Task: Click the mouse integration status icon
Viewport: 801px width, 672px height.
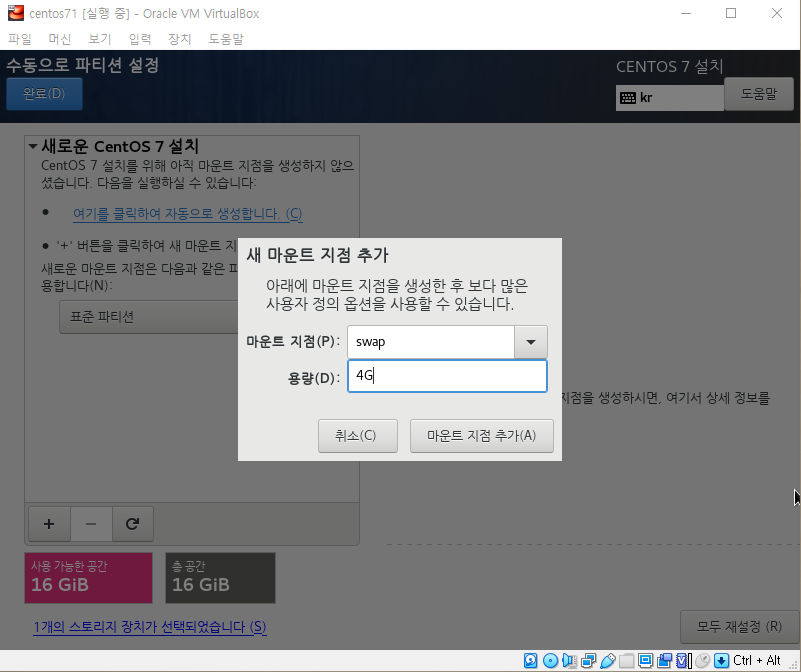Action: (x=702, y=660)
